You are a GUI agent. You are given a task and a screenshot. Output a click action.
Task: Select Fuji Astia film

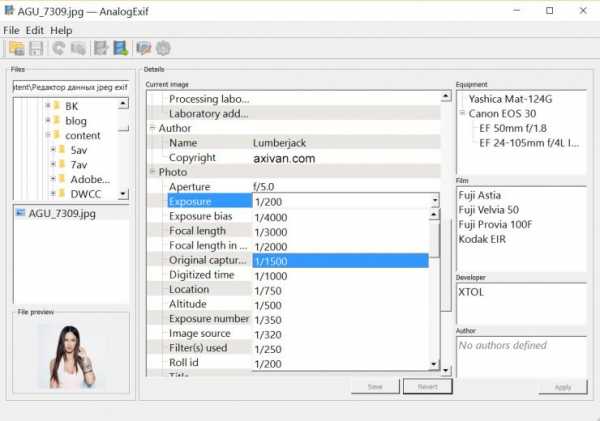pyautogui.click(x=479, y=195)
